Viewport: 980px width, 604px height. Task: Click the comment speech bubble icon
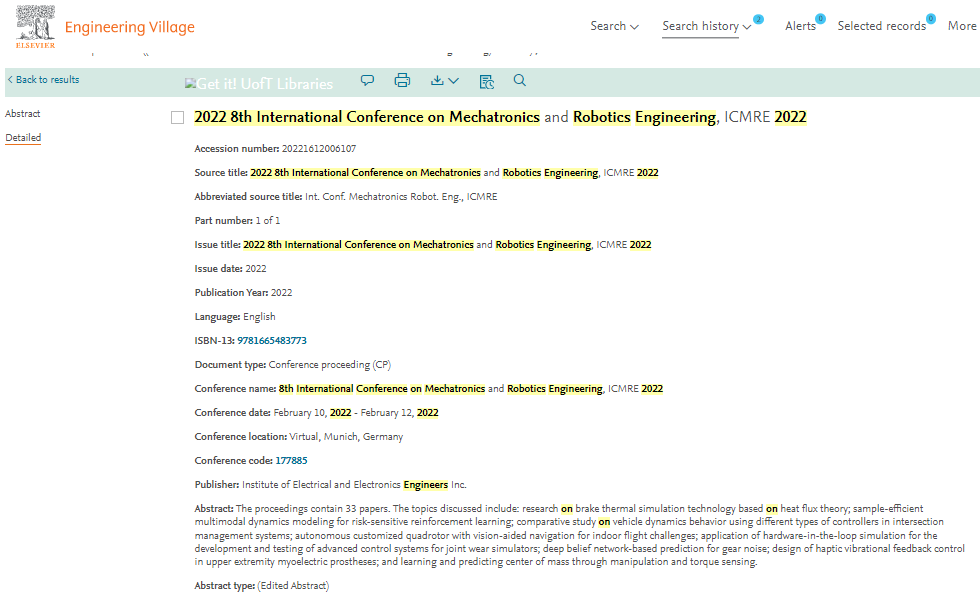[x=368, y=81]
